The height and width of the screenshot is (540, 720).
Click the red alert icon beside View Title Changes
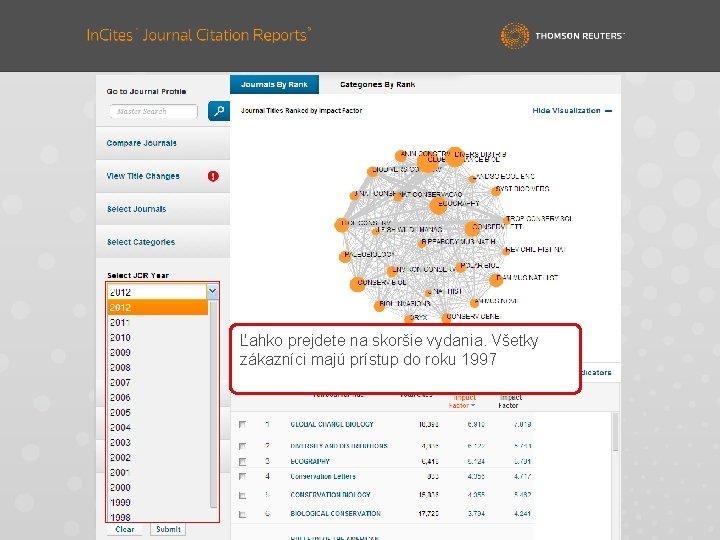[x=213, y=176]
